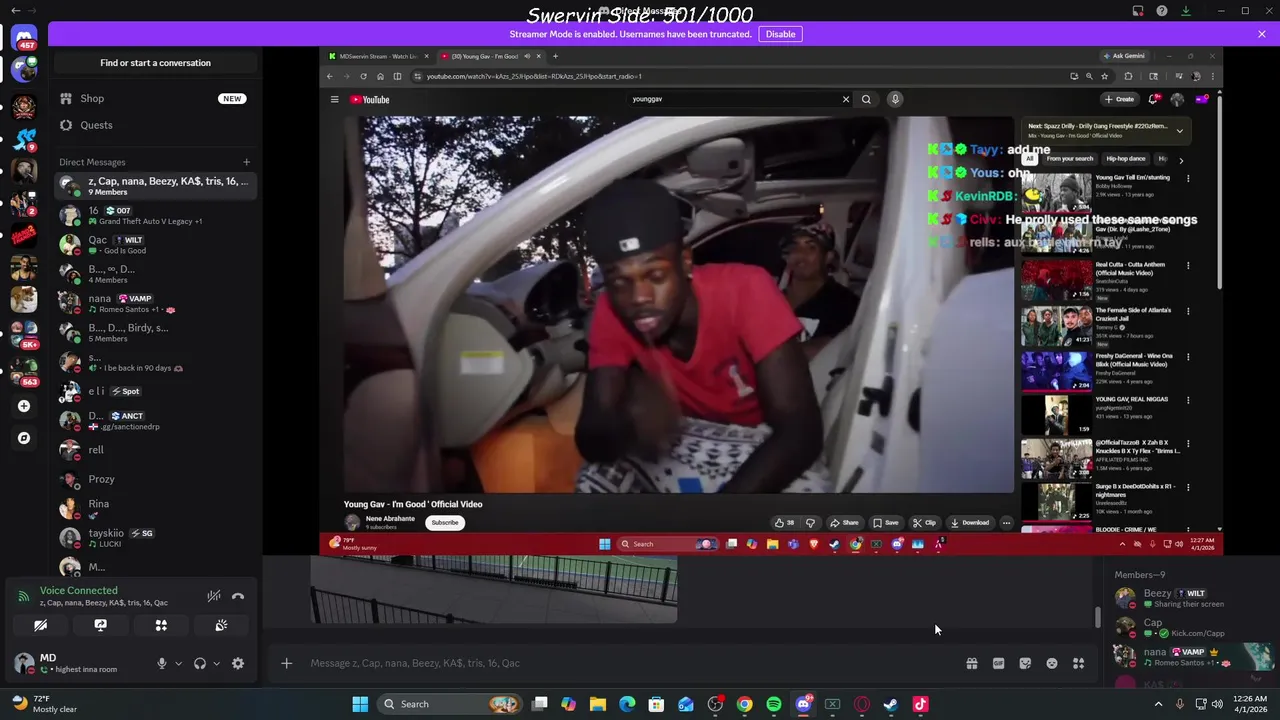Open the Shop tab
1280x720 pixels.
click(155, 98)
